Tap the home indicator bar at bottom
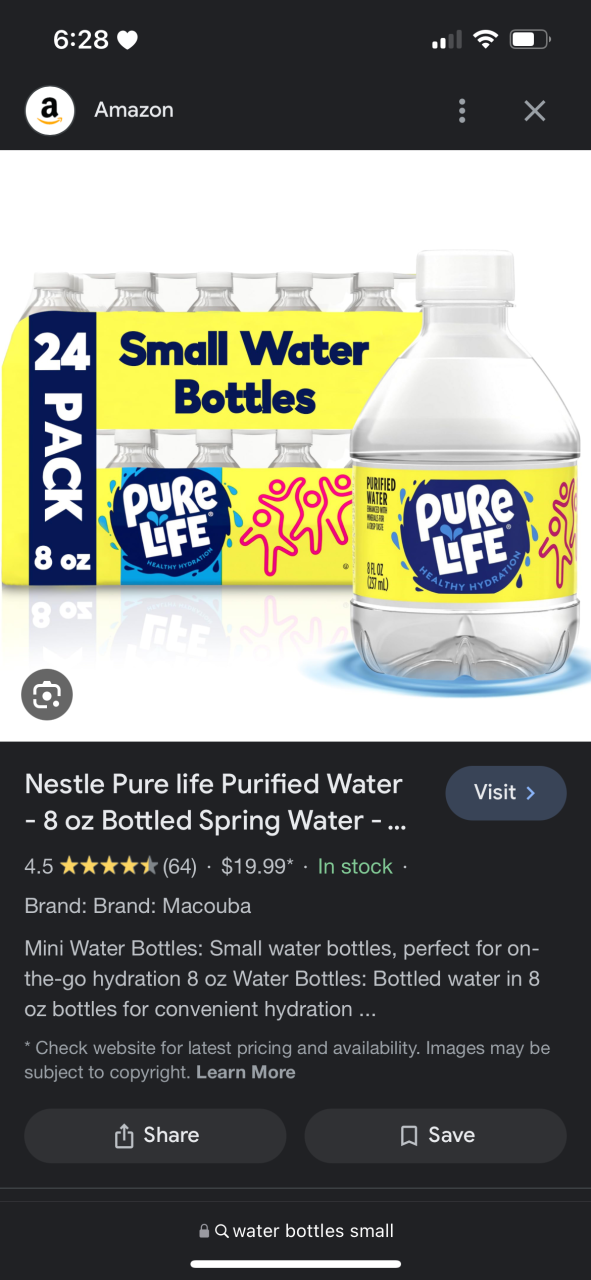The height and width of the screenshot is (1280, 591). pyautogui.click(x=296, y=1264)
